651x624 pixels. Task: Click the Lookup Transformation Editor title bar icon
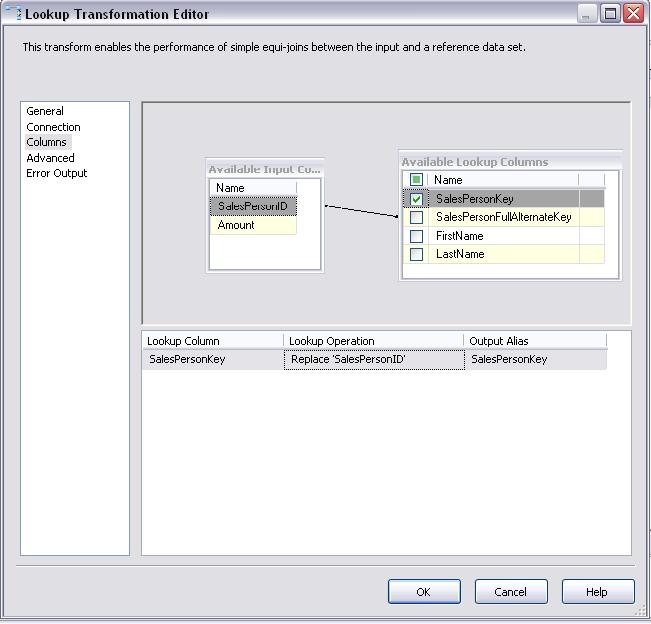pyautogui.click(x=13, y=14)
